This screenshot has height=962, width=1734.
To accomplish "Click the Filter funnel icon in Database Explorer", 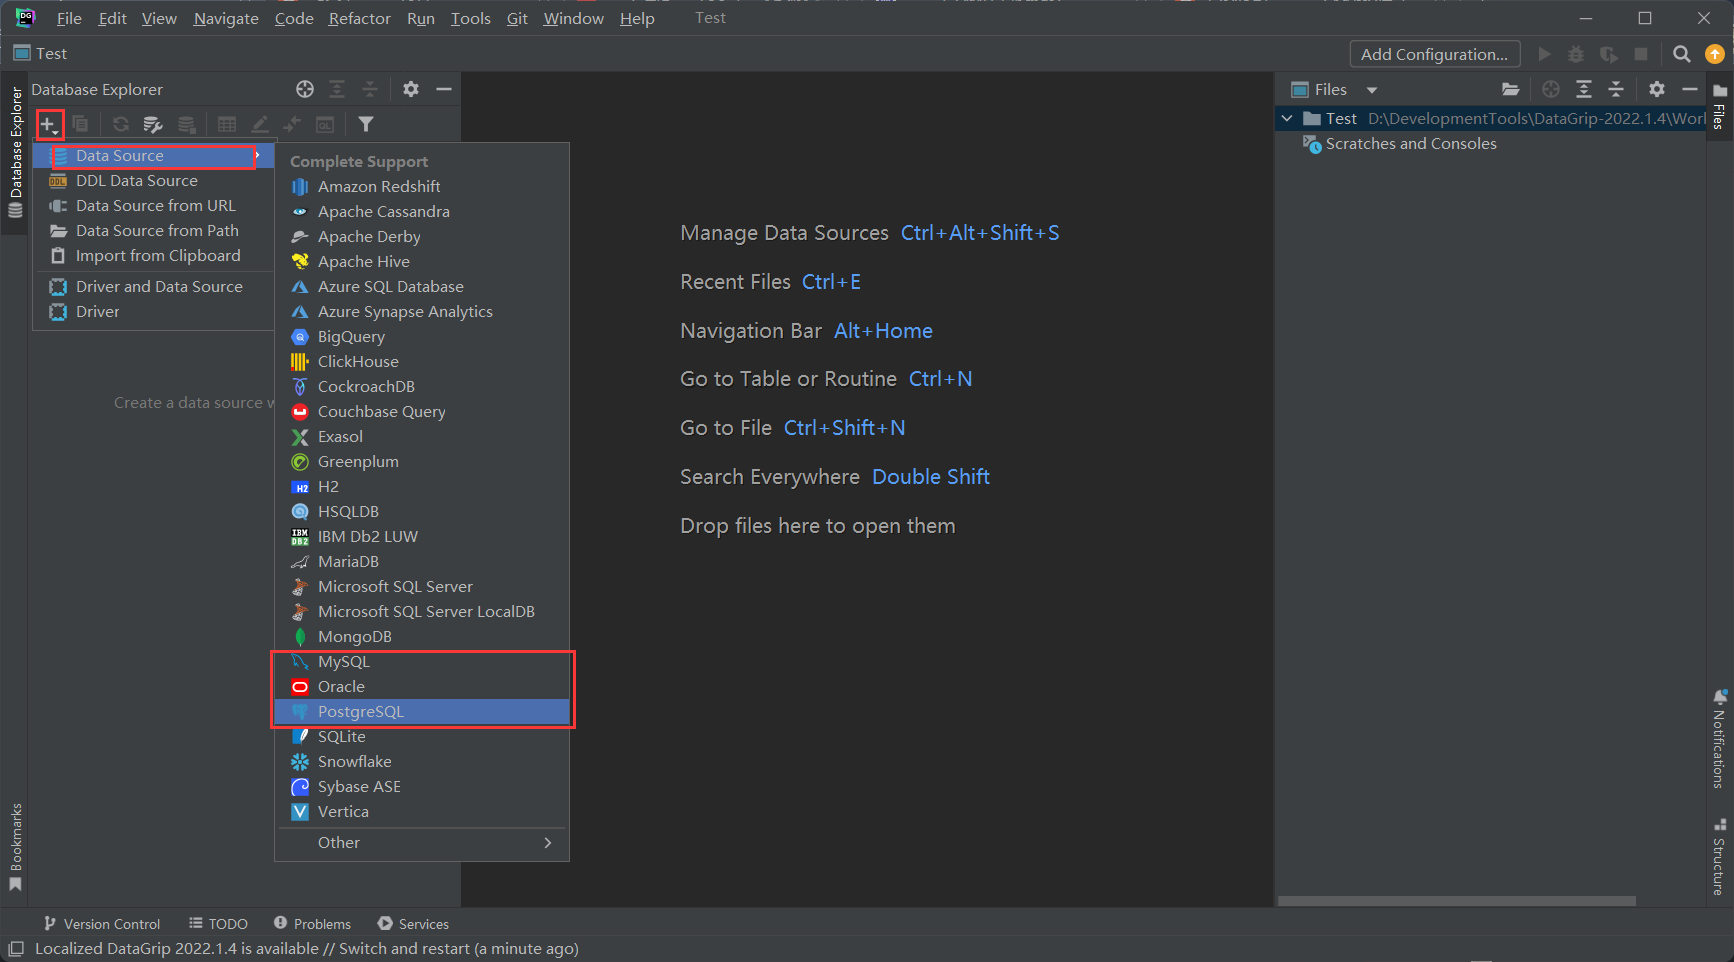I will 366,124.
